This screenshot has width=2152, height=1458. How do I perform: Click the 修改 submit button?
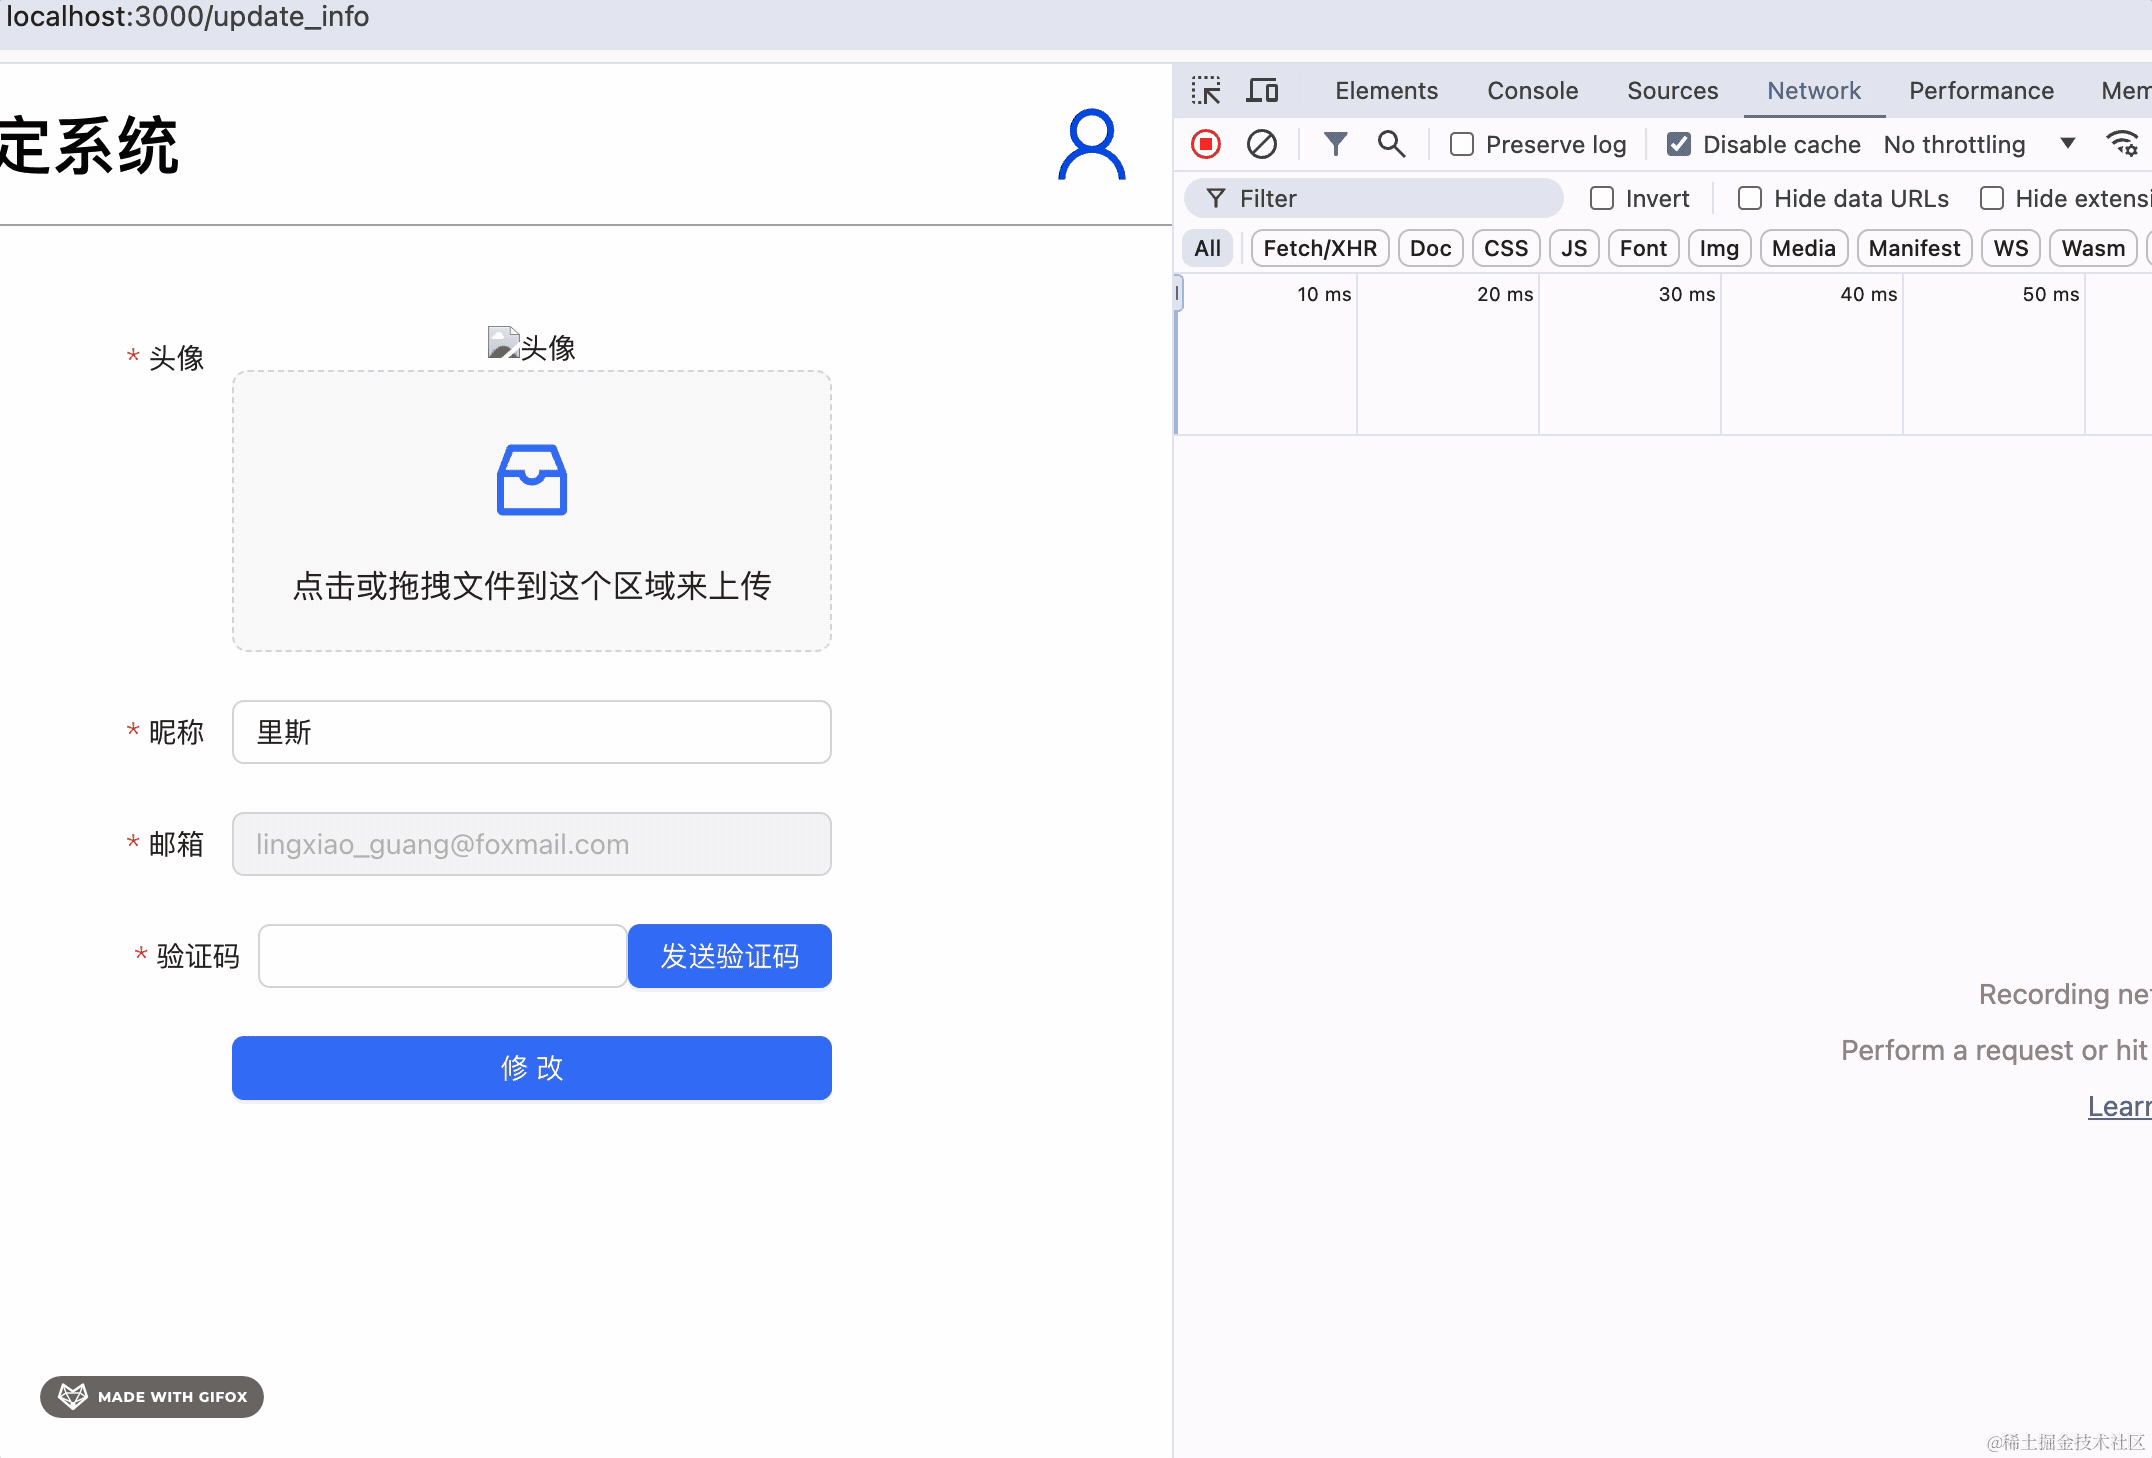532,1068
